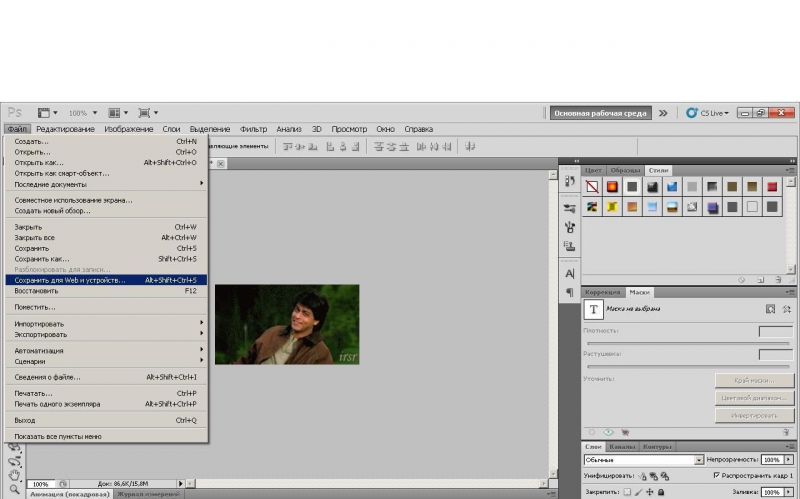Add a pixel mask button in Masks panel
This screenshot has height=499, width=800.
[770, 309]
